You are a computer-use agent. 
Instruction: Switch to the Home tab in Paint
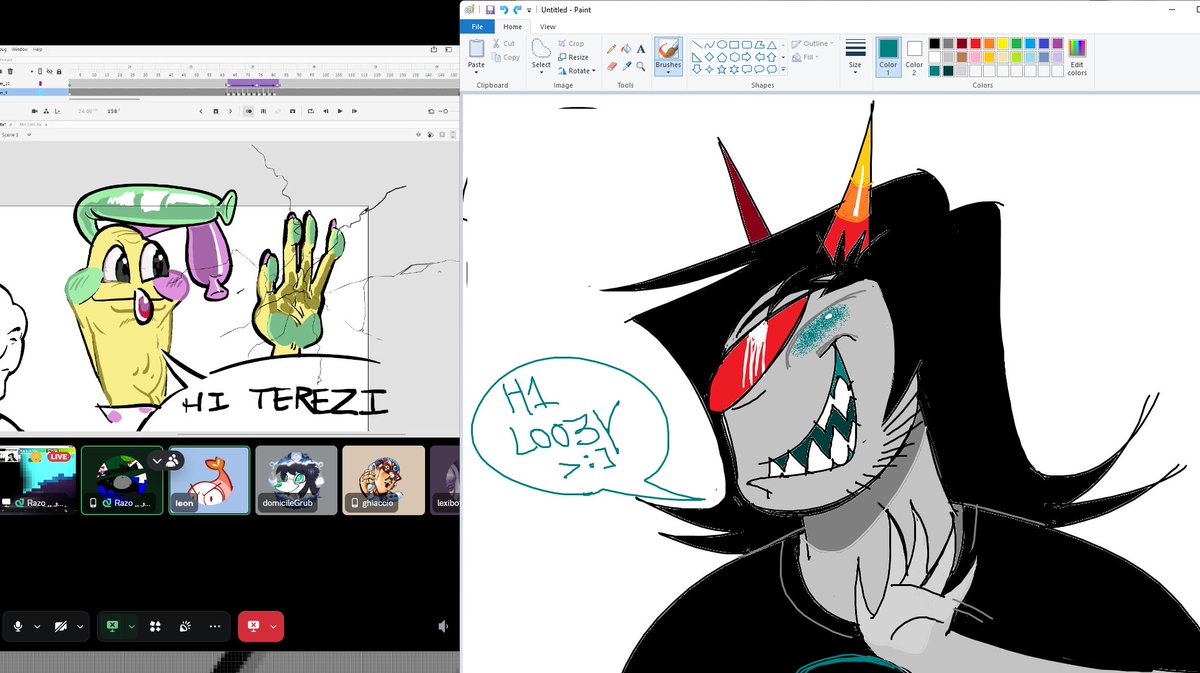coord(512,27)
